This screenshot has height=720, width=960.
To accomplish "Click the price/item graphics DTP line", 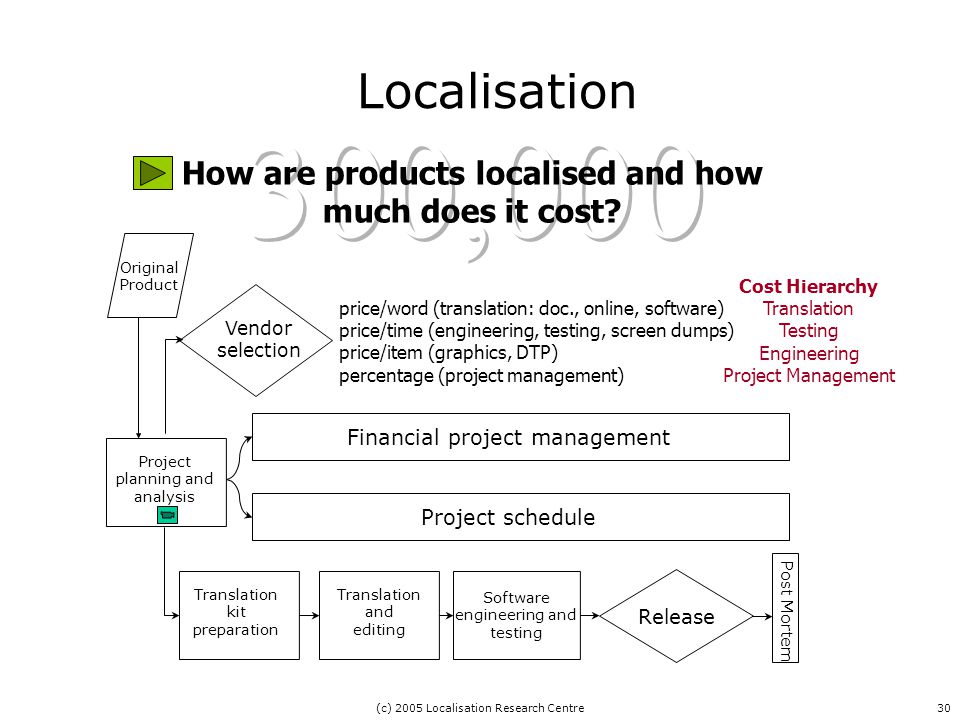I will pos(449,353).
